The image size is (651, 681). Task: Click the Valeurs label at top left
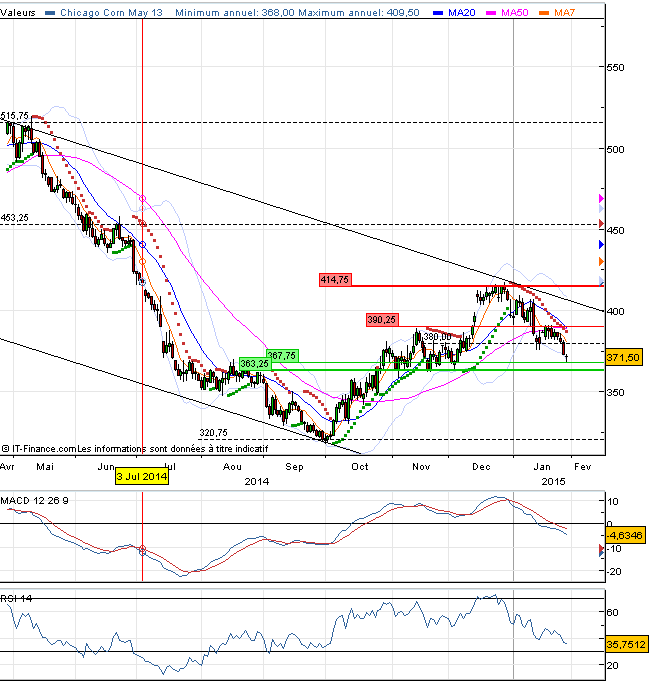click(x=18, y=13)
